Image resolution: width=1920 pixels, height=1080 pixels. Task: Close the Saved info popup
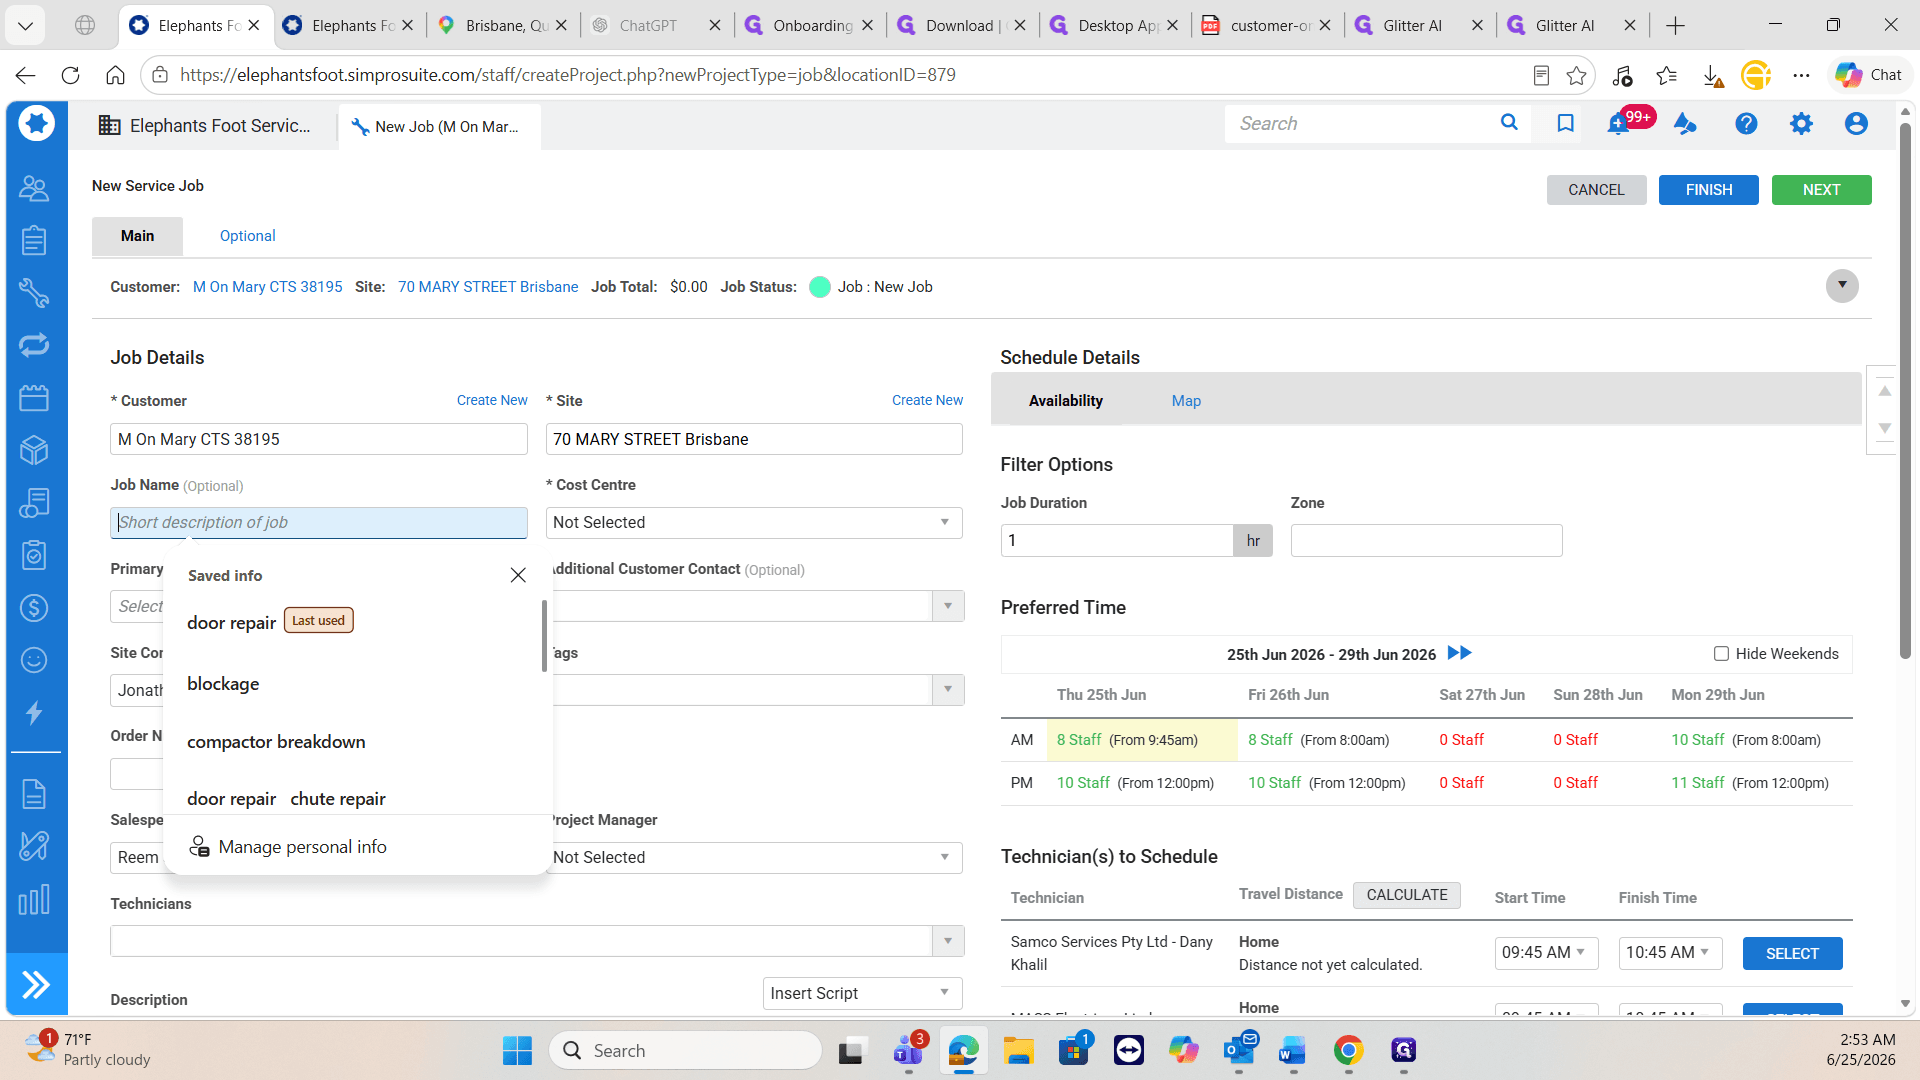click(518, 575)
